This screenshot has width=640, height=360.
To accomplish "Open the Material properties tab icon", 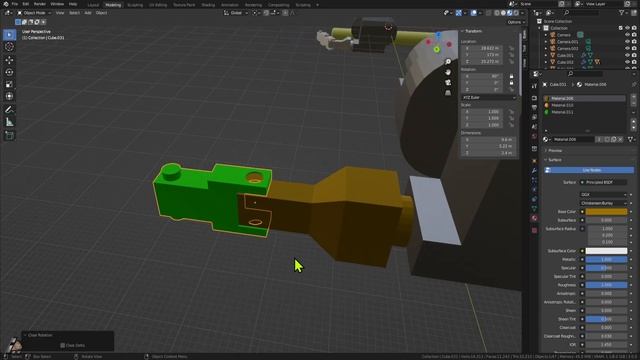I will 534,218.
